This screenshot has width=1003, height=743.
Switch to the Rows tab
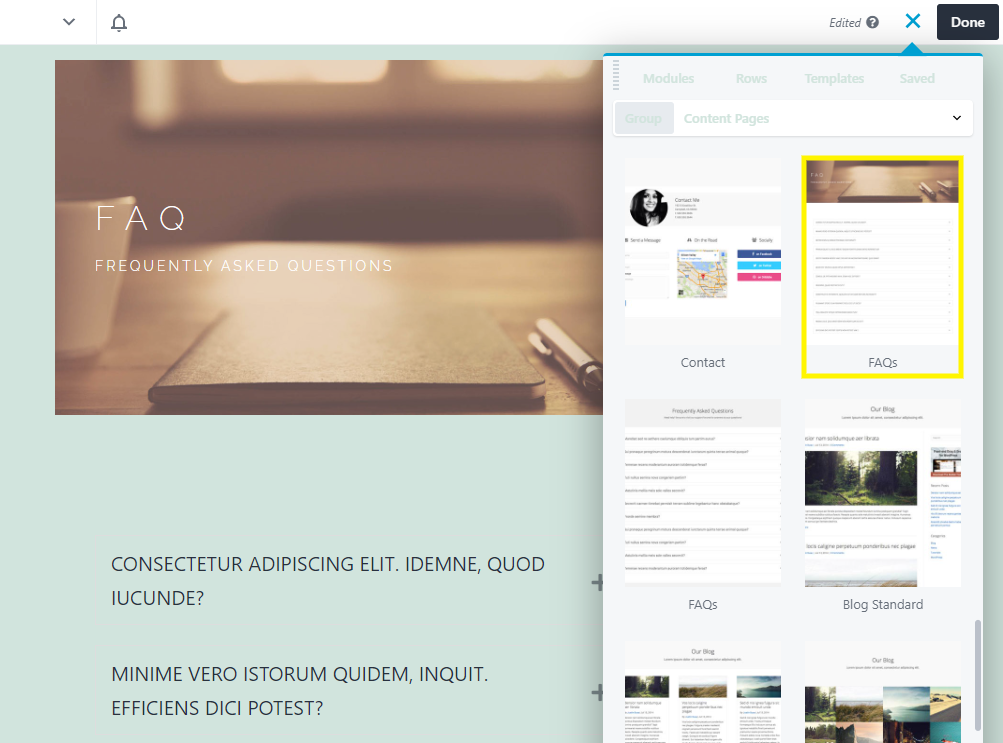tap(751, 78)
